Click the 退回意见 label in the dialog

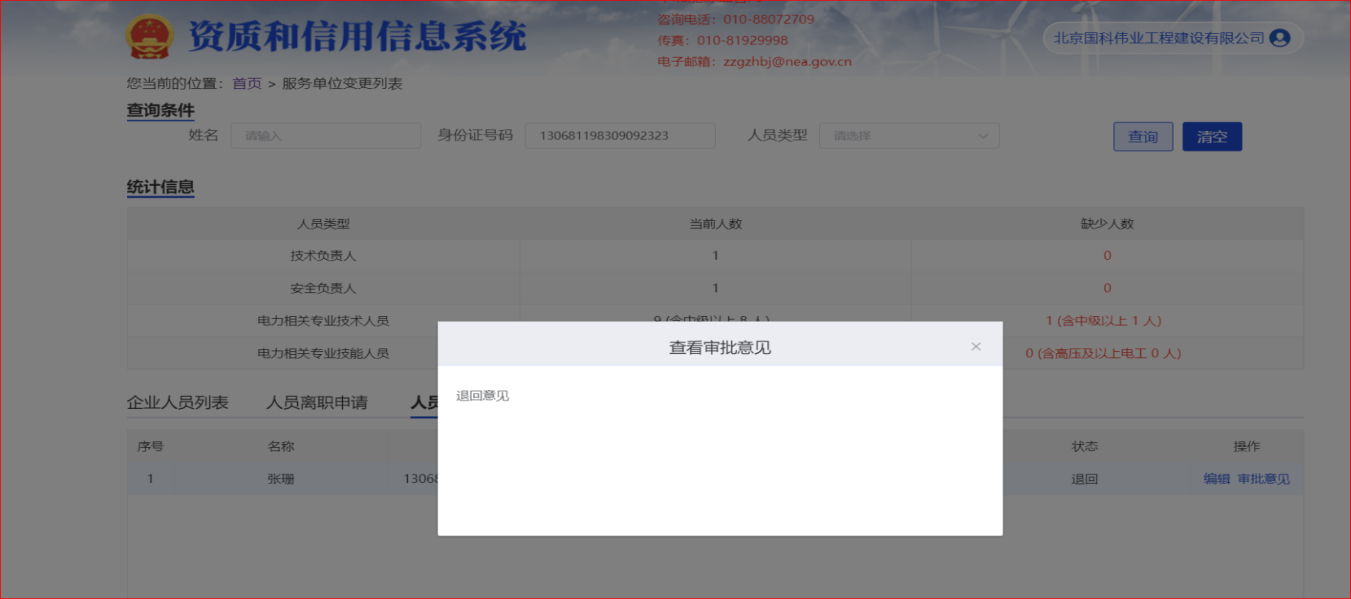(x=482, y=396)
